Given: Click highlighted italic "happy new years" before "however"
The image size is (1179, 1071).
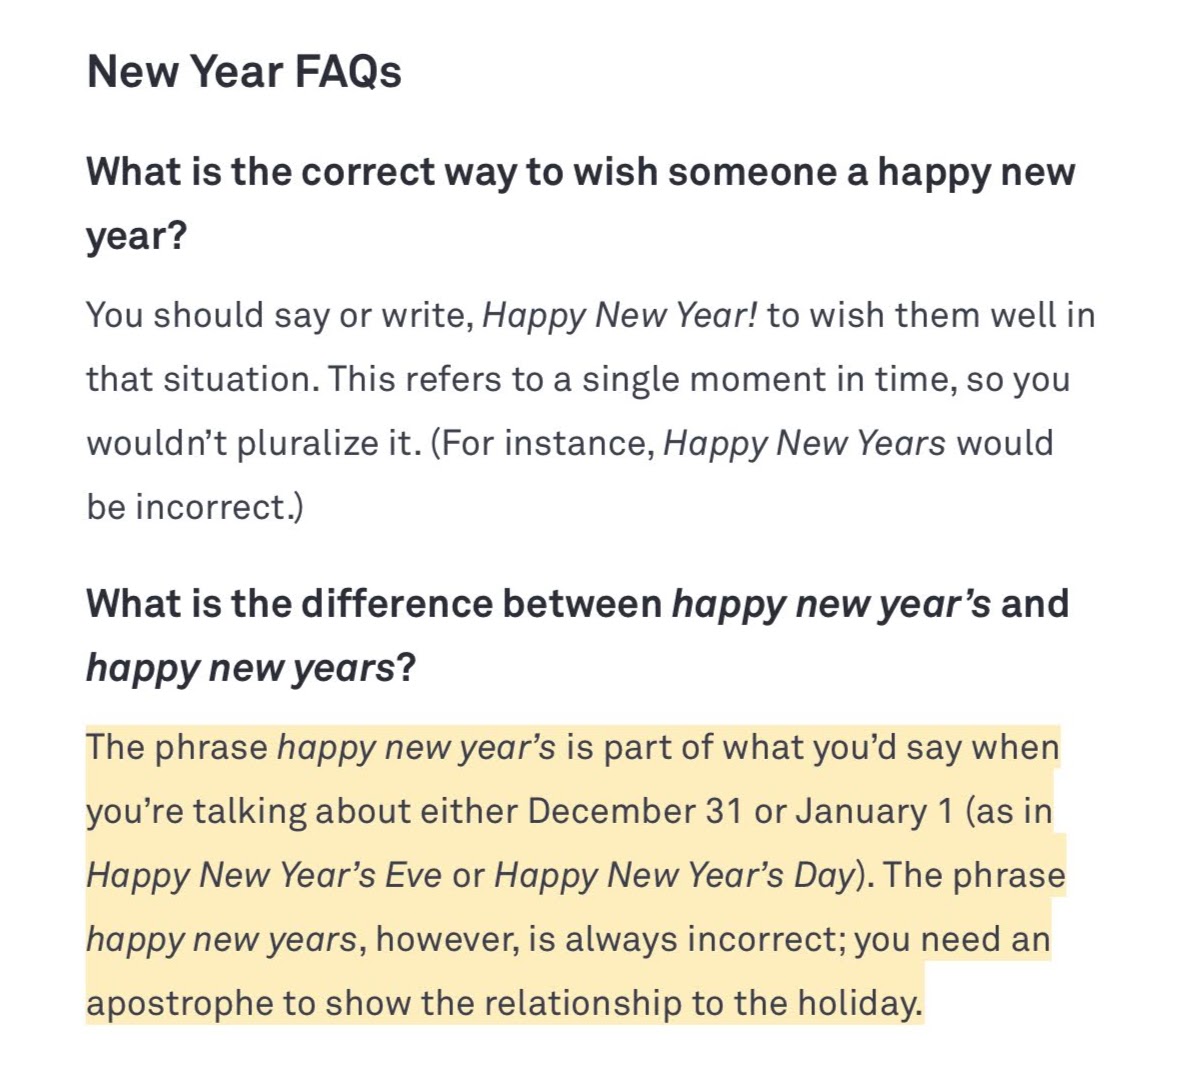Looking at the screenshot, I should pyautogui.click(x=221, y=939).
